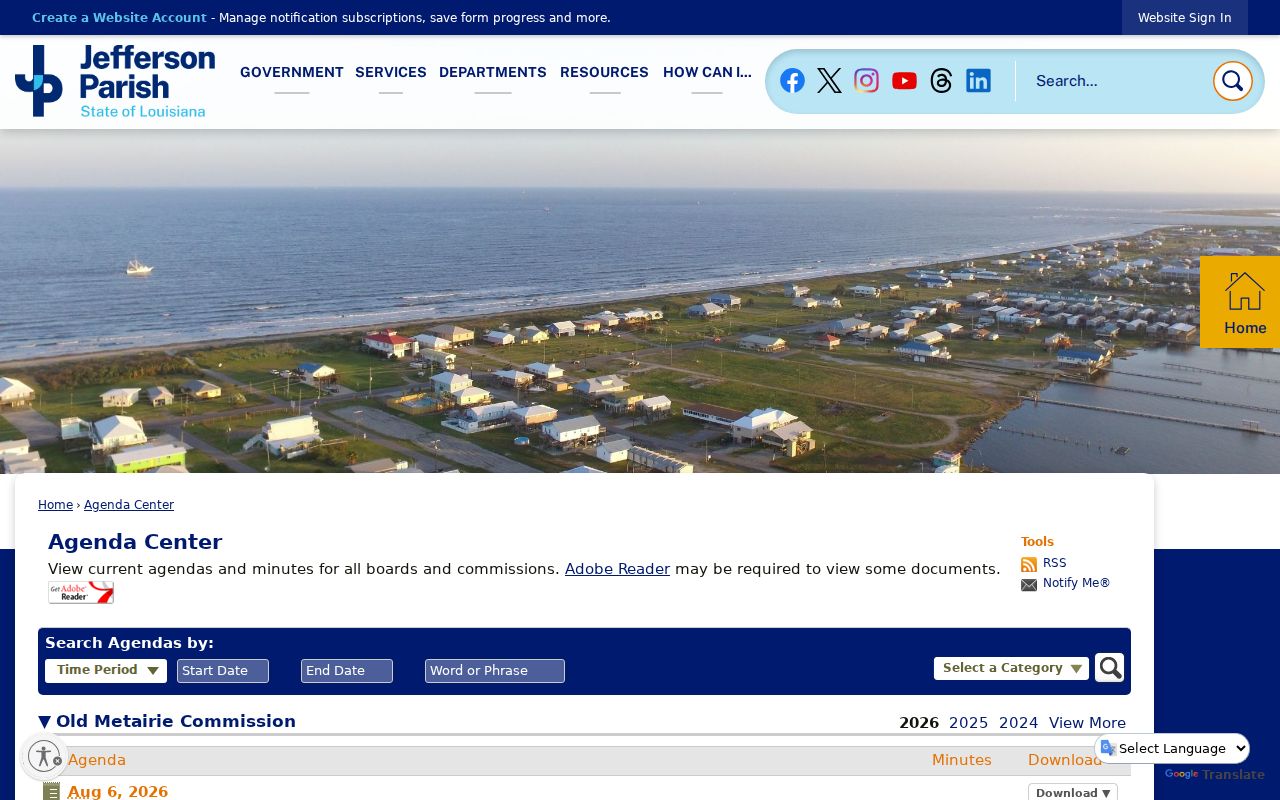Open the Government menu
The width and height of the screenshot is (1280, 800).
pos(292,73)
